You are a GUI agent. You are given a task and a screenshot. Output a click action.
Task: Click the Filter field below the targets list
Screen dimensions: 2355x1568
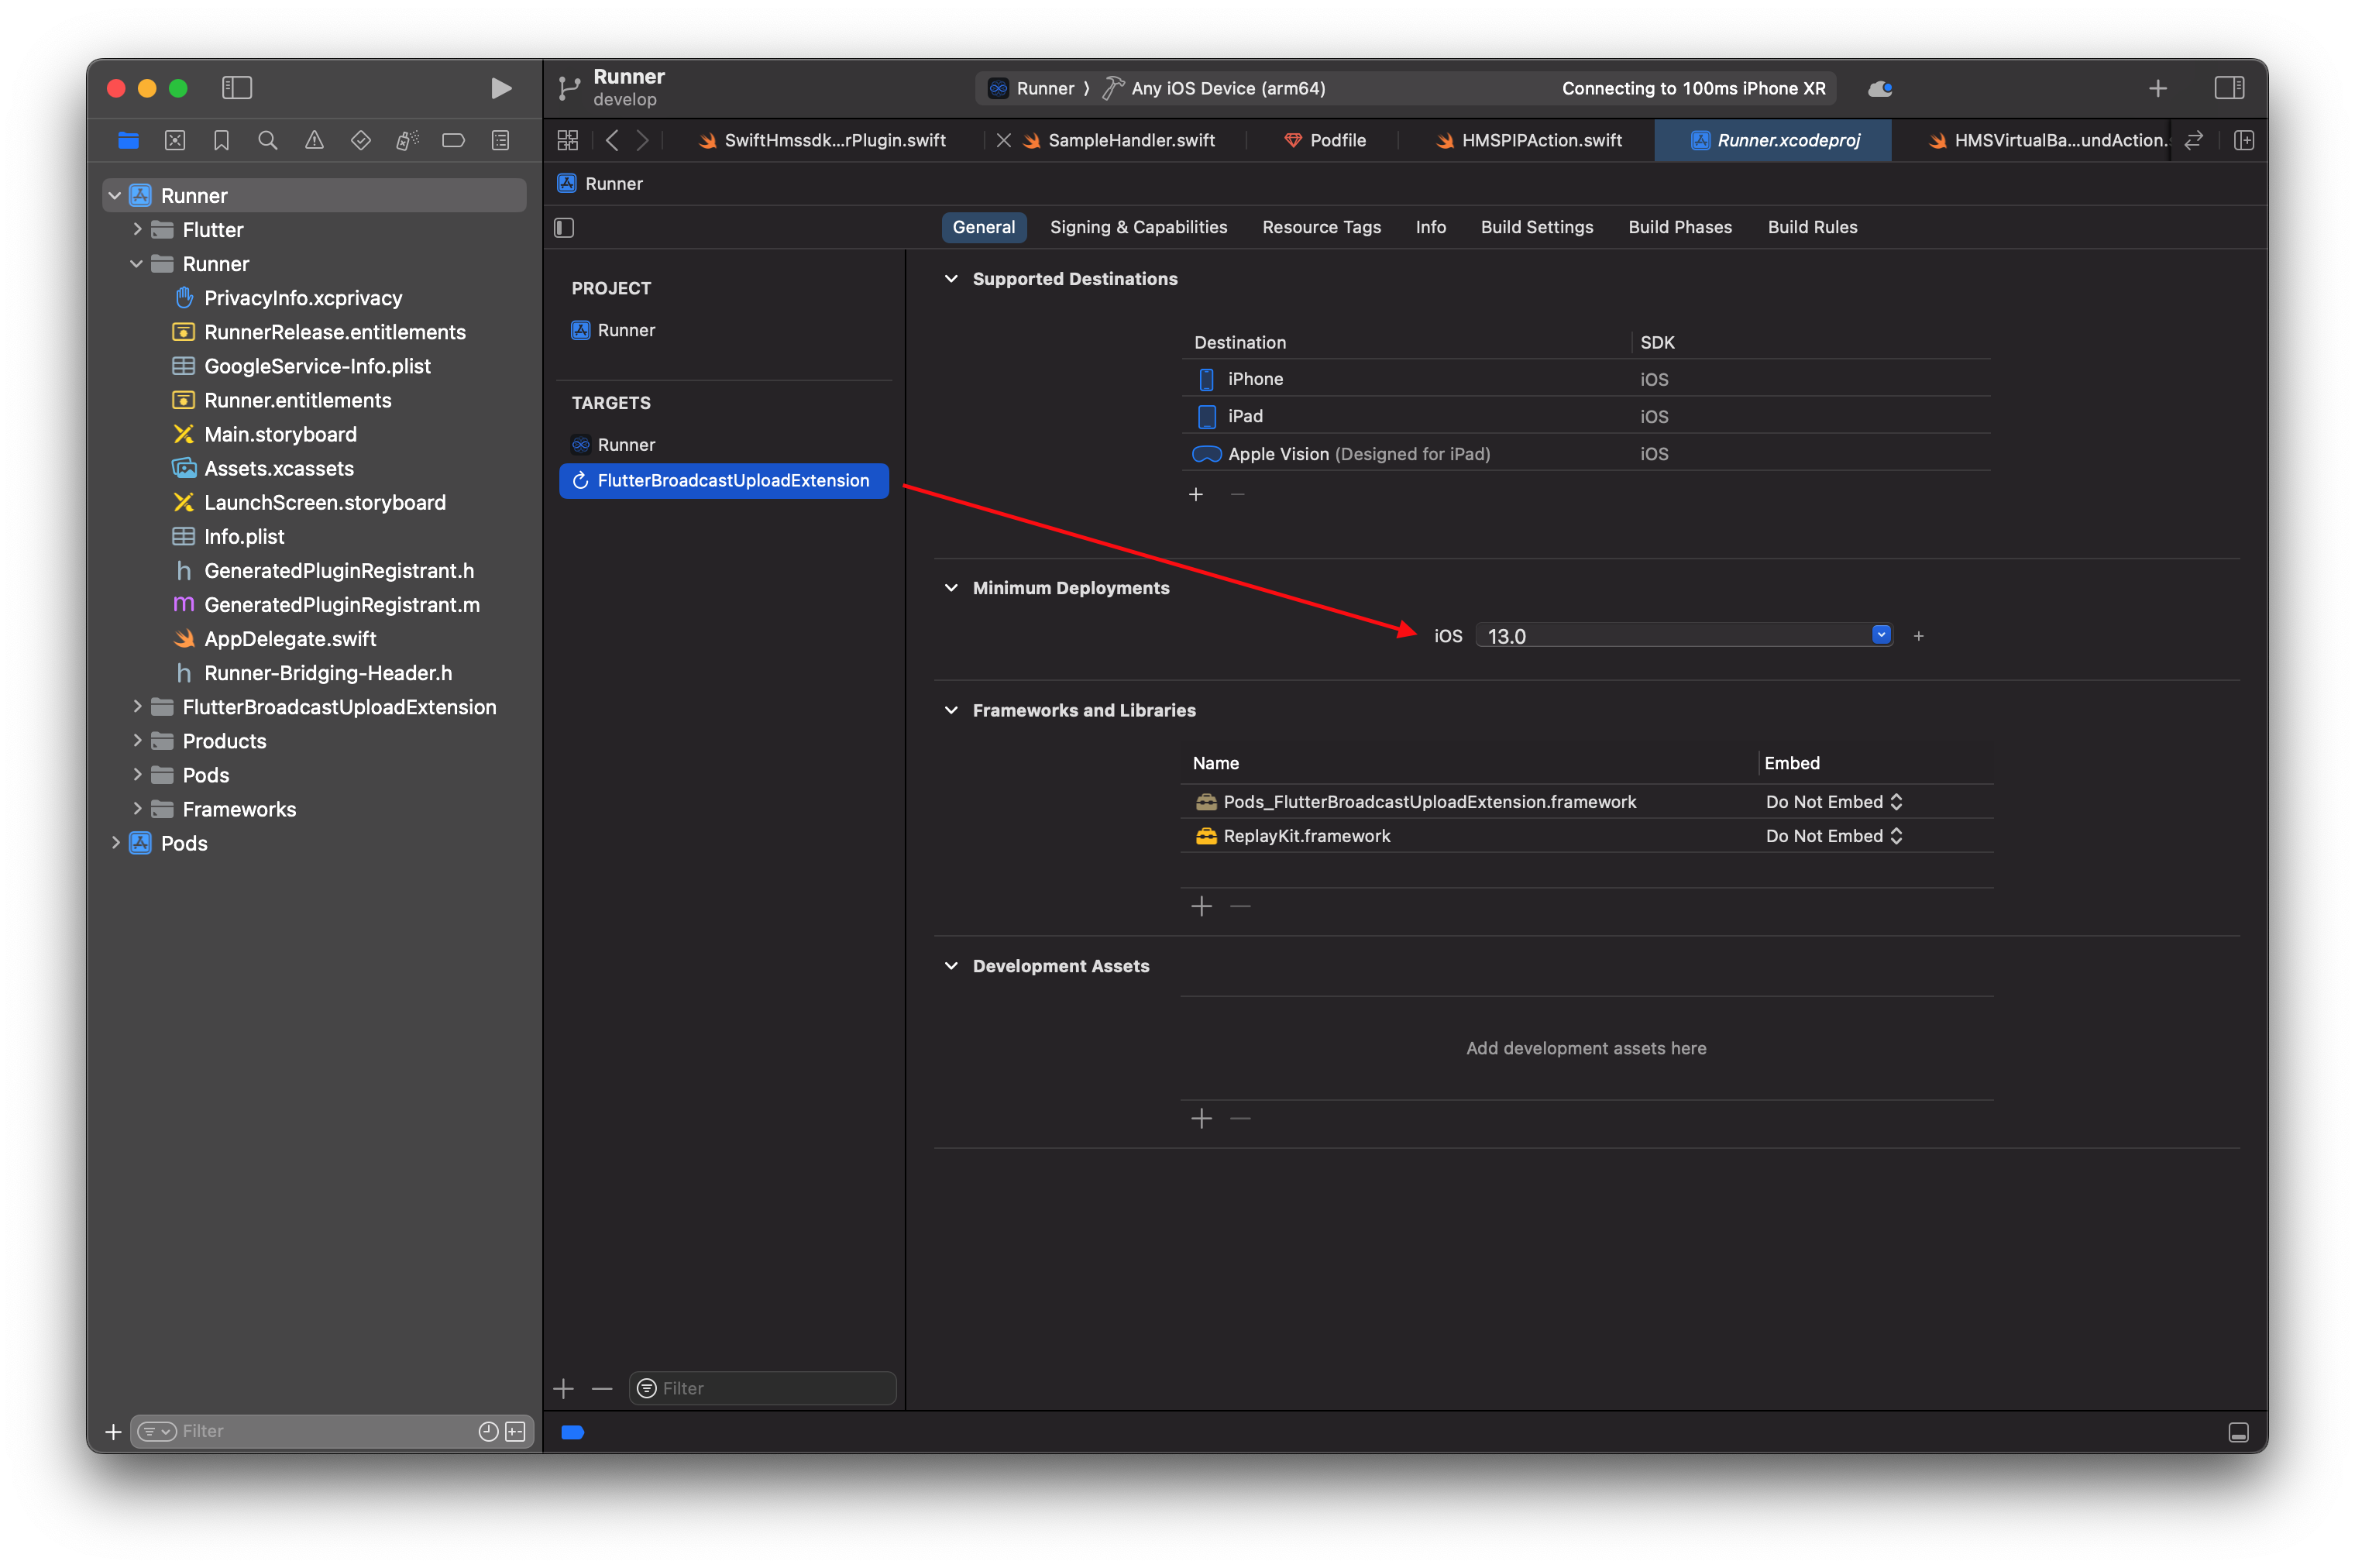point(762,1388)
